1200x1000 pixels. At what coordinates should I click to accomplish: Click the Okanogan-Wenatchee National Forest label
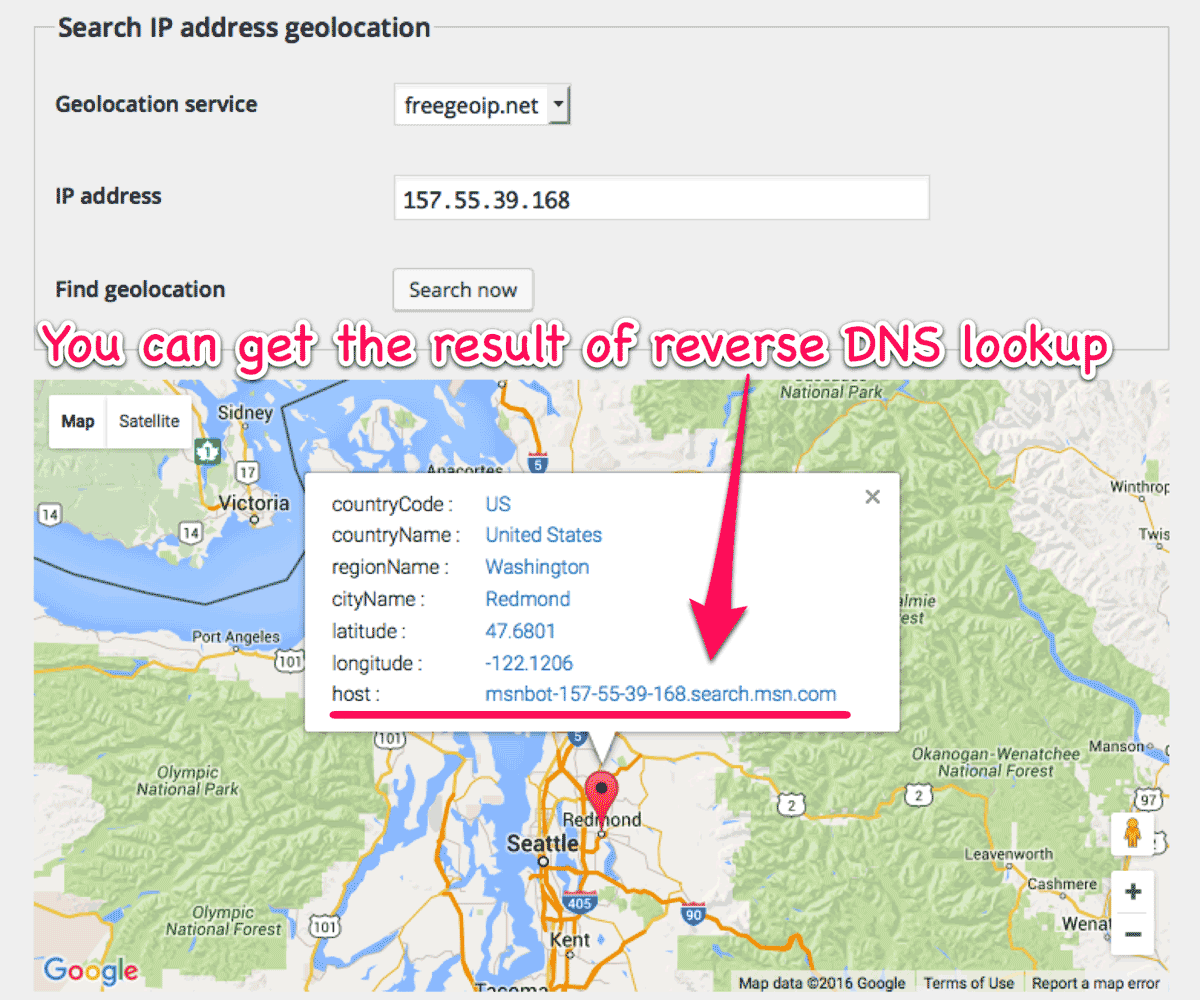click(x=996, y=762)
